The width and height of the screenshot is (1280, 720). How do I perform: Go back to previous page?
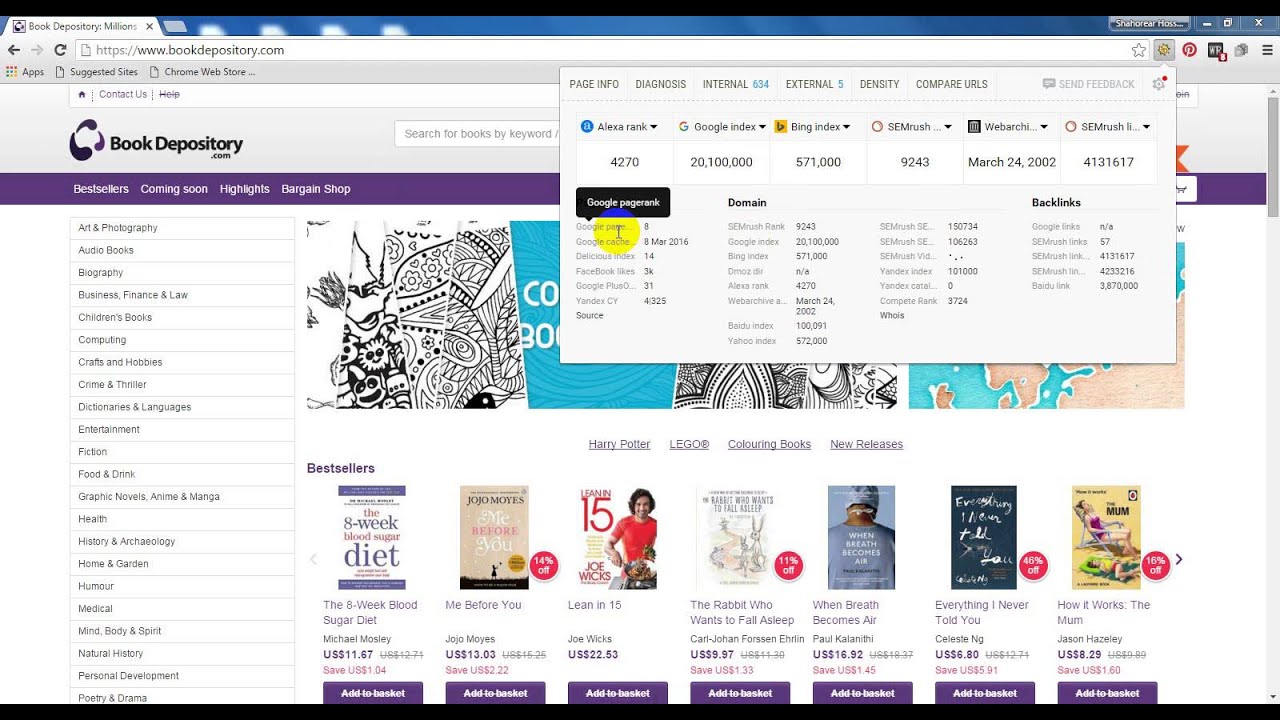click(x=14, y=49)
